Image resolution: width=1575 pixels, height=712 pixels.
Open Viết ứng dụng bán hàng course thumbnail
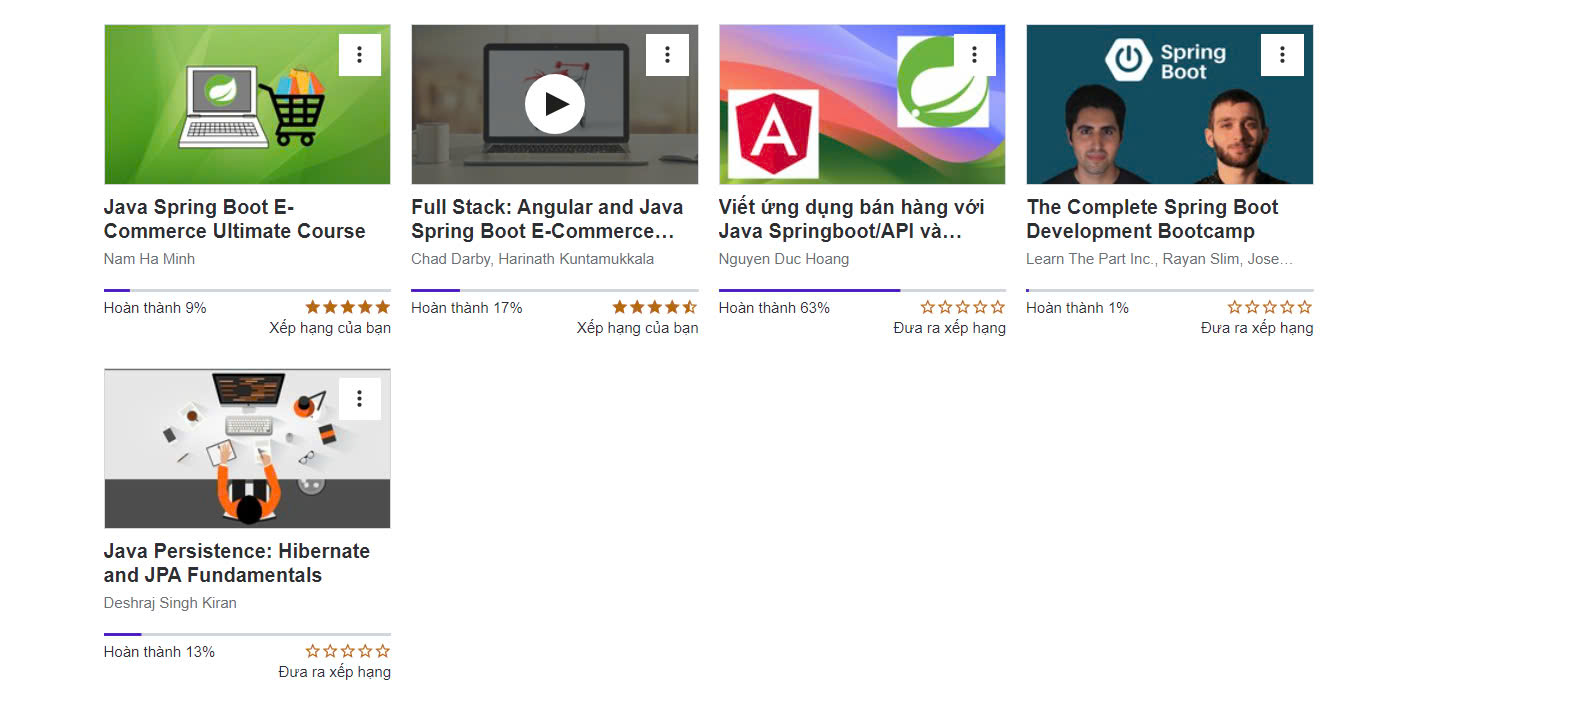coord(862,104)
